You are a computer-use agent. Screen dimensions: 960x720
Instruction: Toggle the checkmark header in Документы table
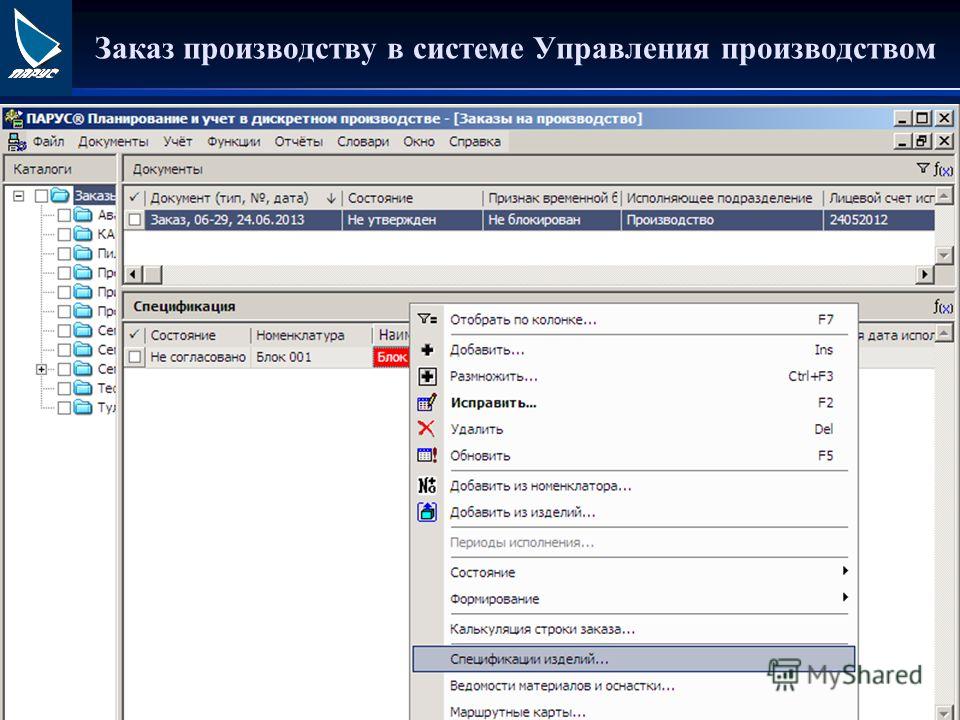coord(134,198)
